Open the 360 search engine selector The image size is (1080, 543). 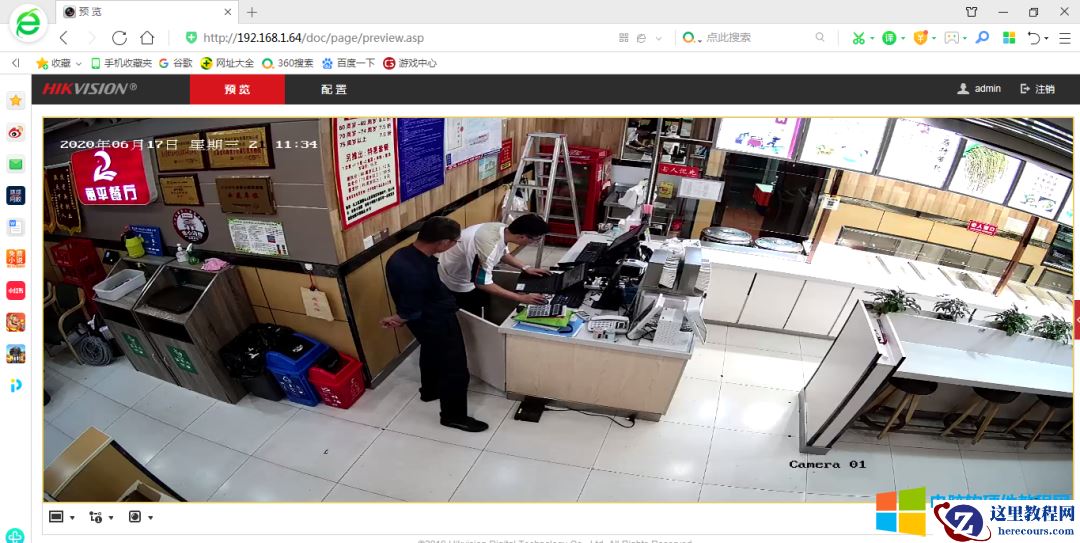(691, 38)
